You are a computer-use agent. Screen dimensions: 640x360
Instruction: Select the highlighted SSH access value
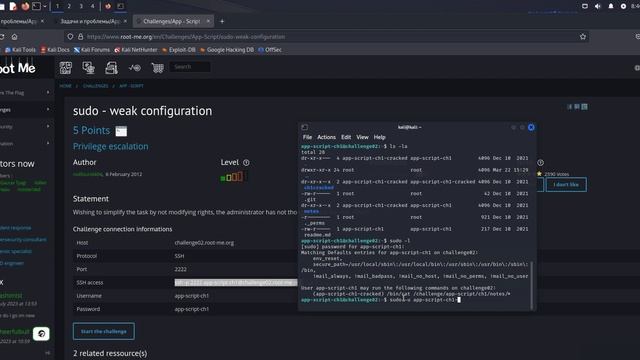coord(236,282)
